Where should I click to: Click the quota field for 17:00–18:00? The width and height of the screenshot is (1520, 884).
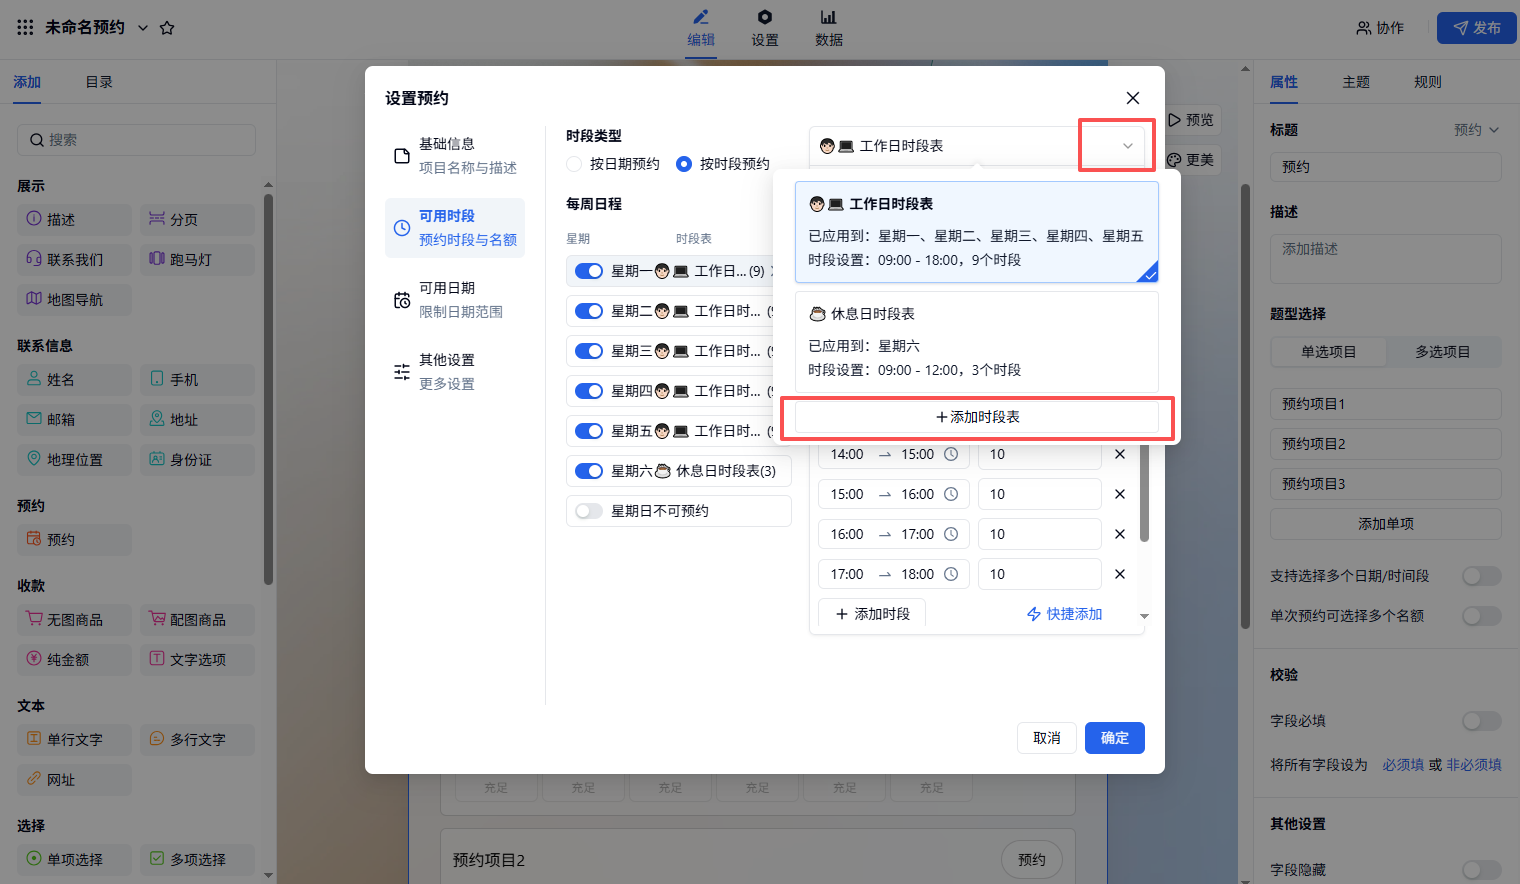[x=1039, y=574]
